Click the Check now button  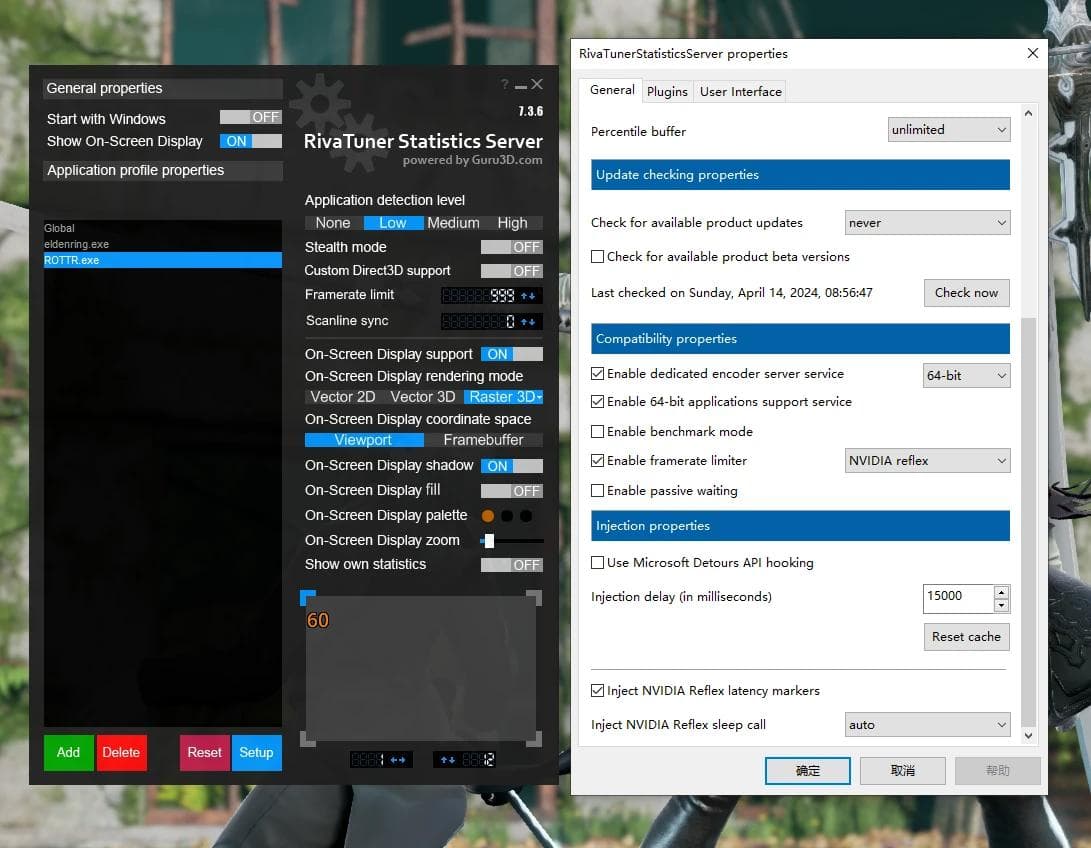pos(966,293)
